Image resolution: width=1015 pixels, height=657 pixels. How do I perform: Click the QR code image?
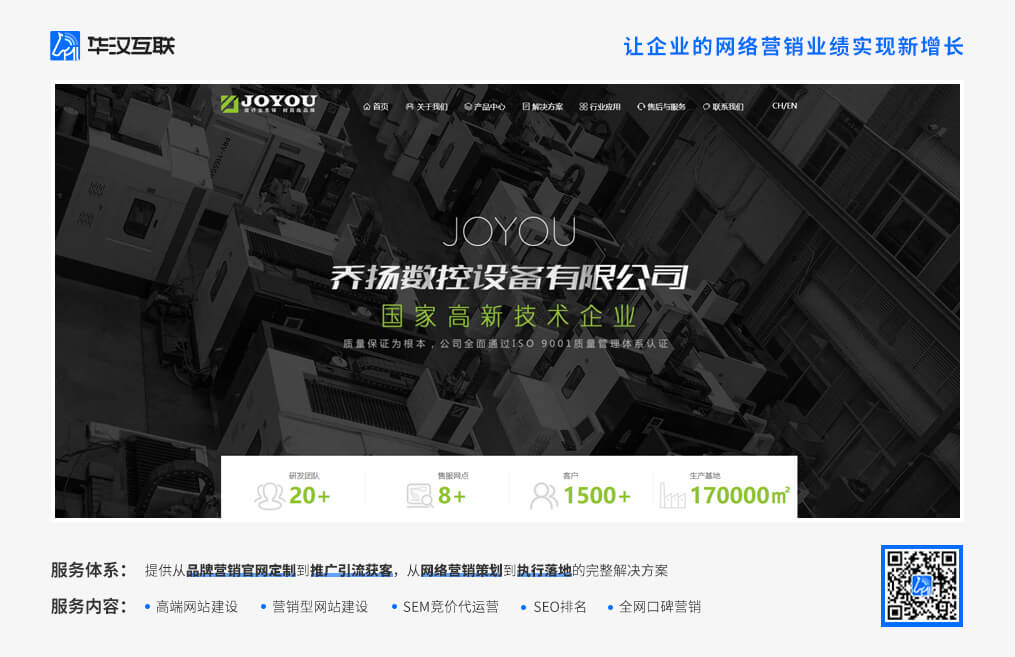point(922,586)
